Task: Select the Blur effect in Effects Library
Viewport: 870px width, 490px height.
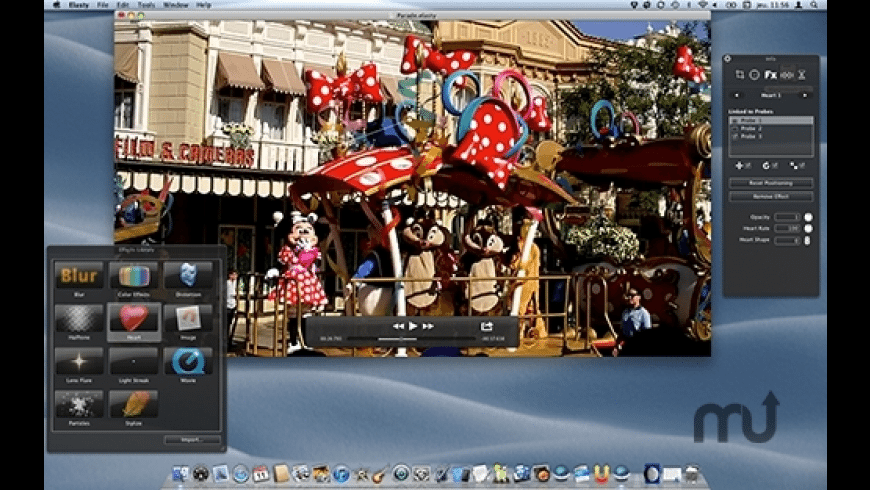Action: pos(79,275)
